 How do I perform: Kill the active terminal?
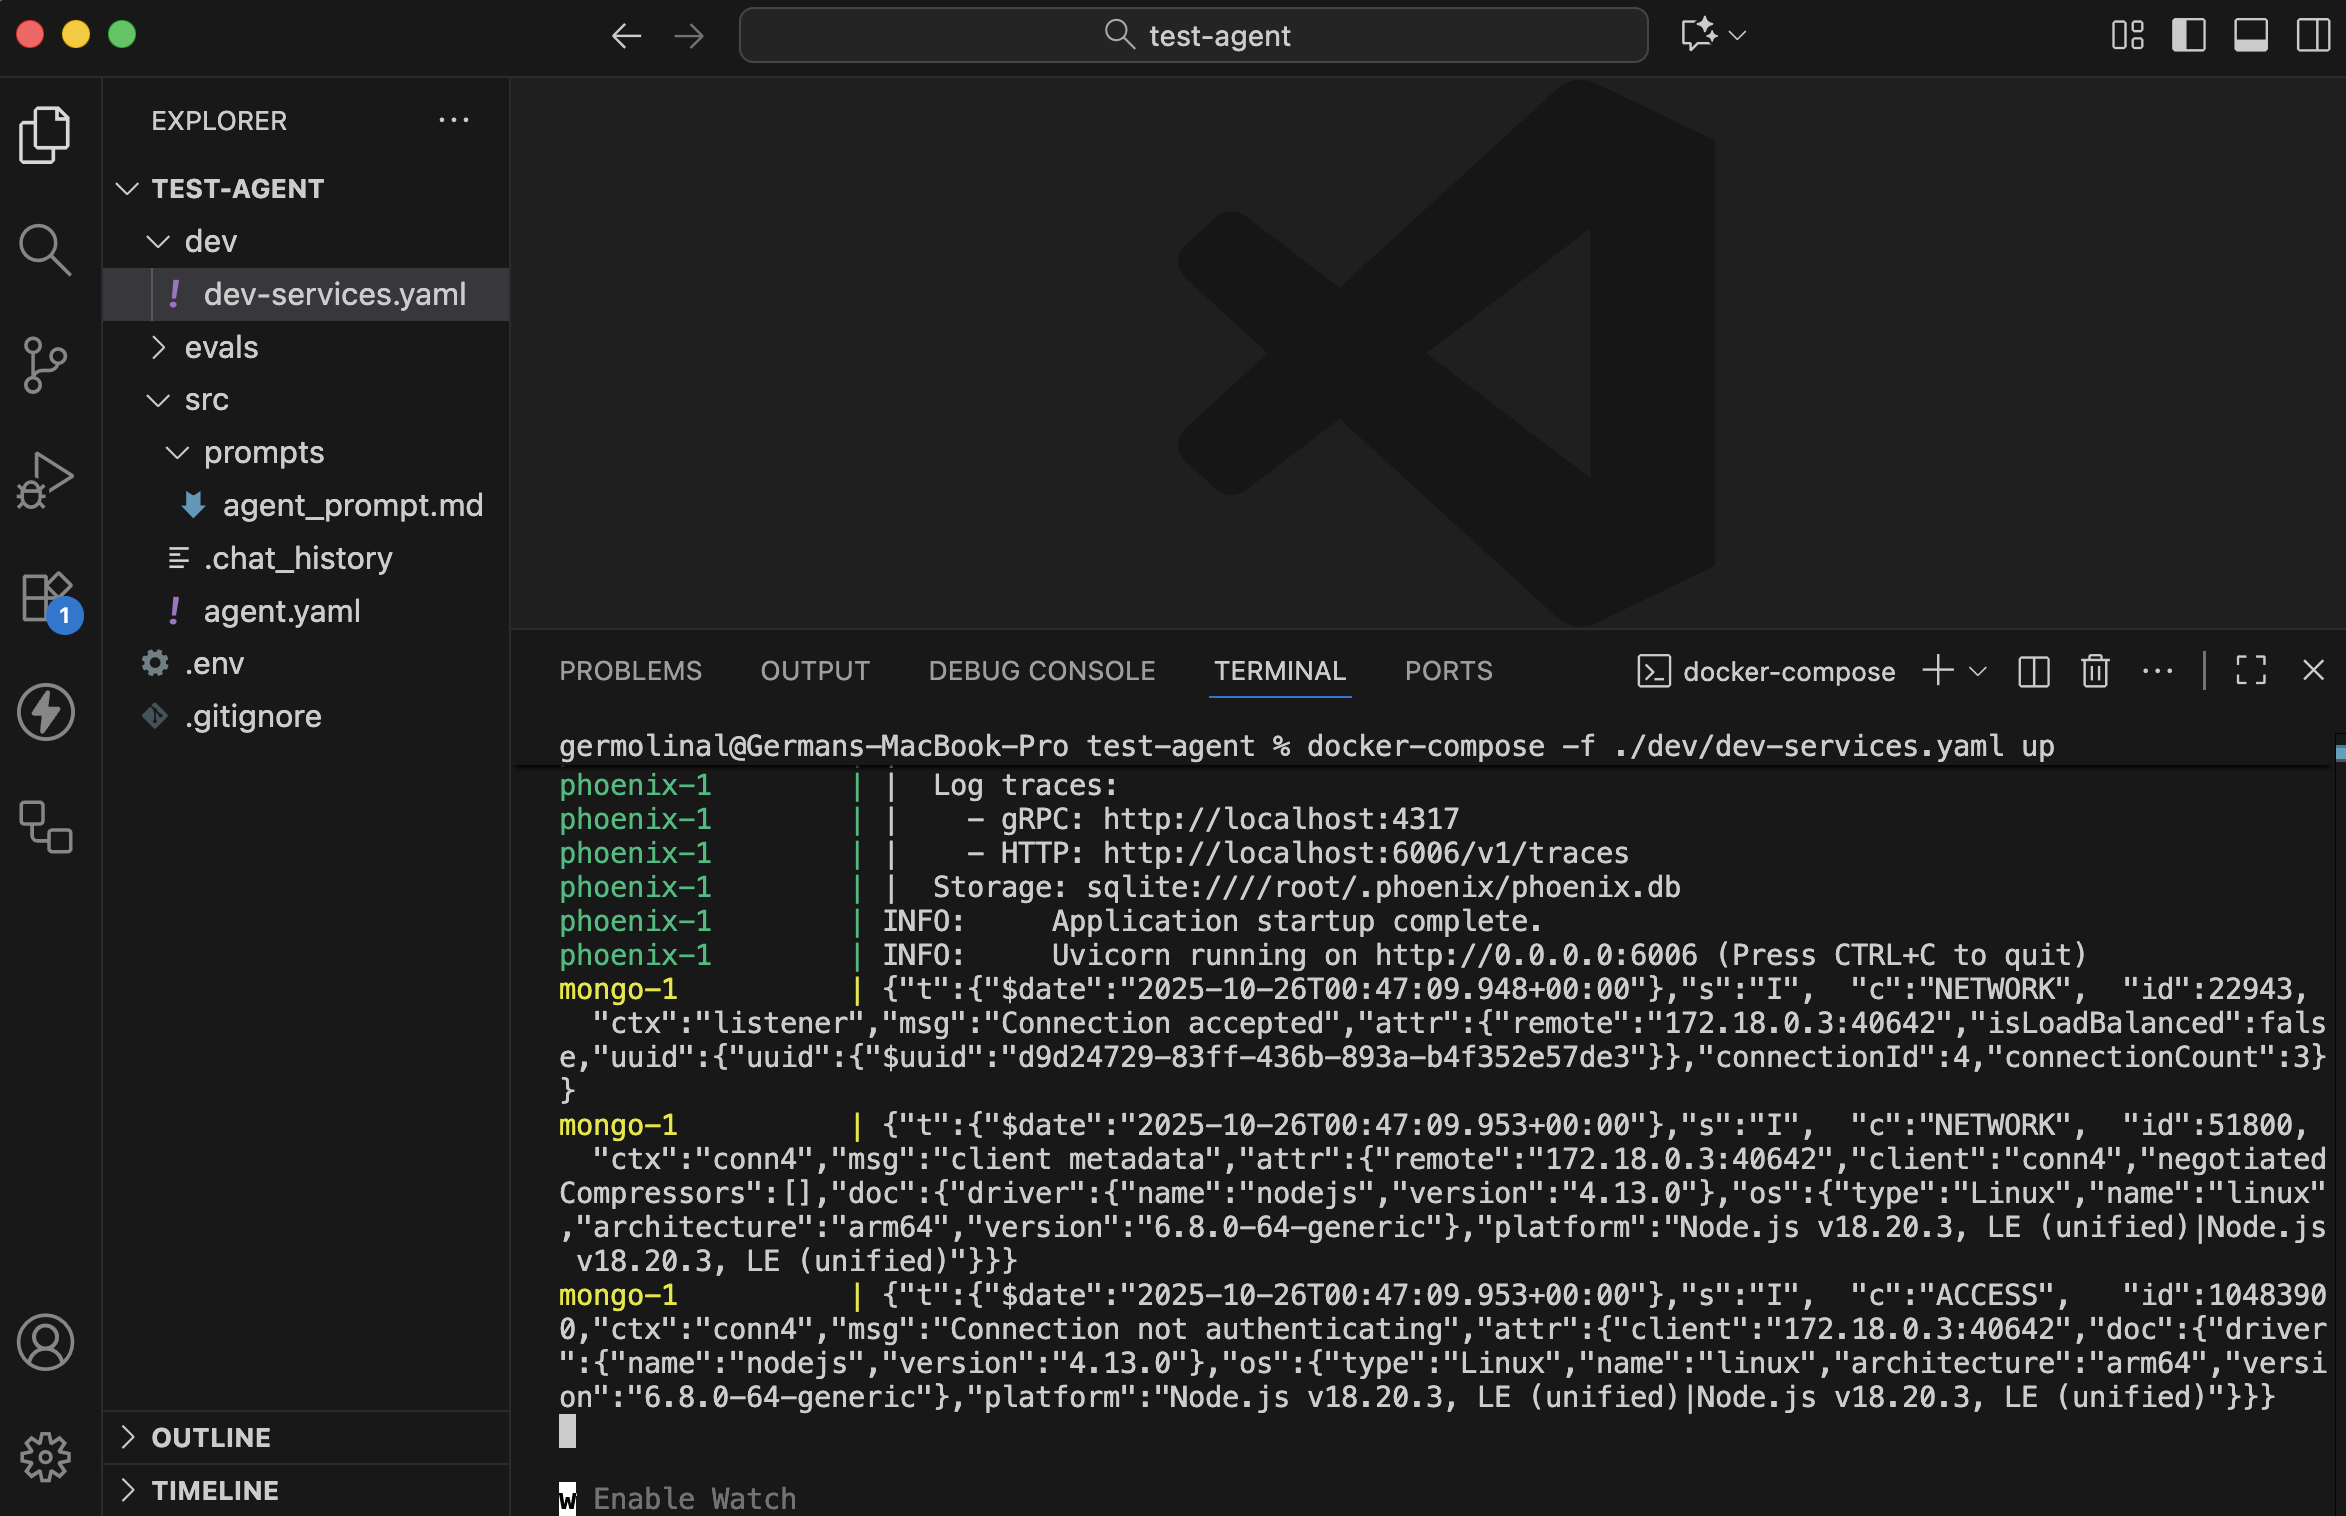(x=2095, y=671)
